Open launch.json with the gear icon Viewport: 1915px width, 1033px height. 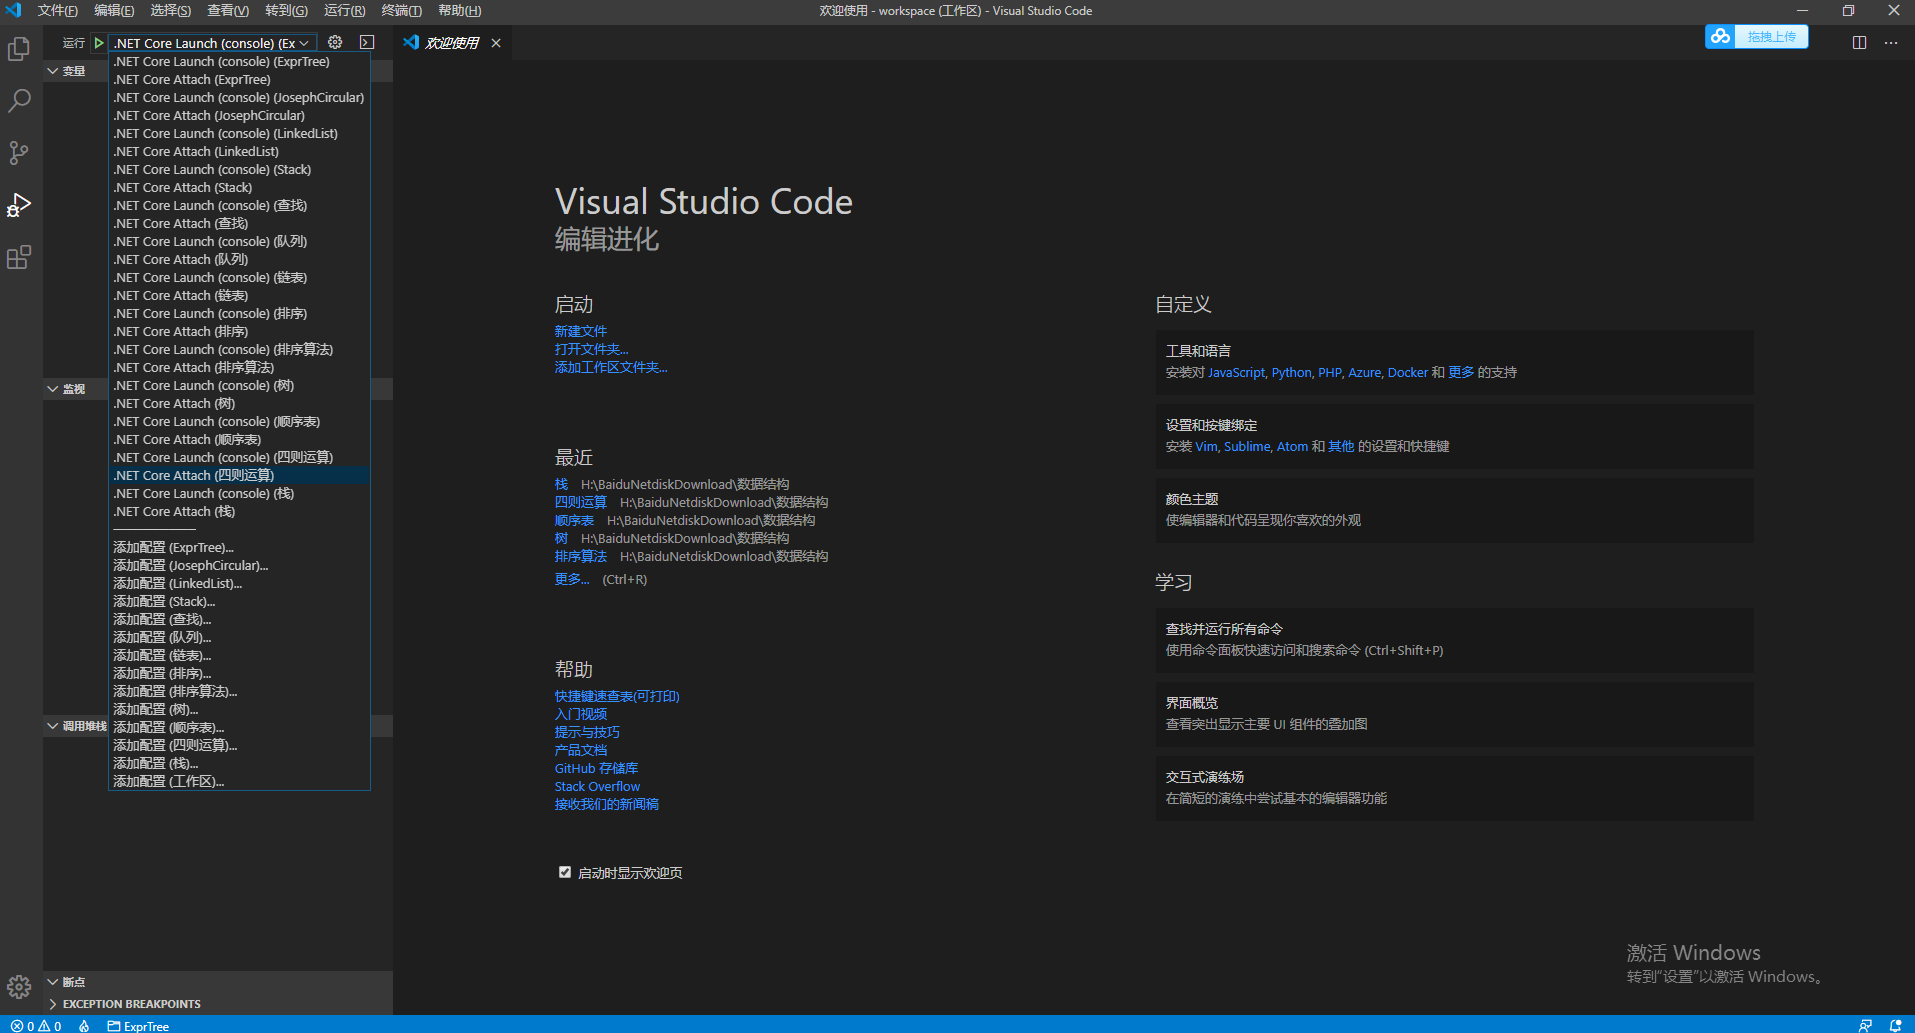tap(335, 43)
